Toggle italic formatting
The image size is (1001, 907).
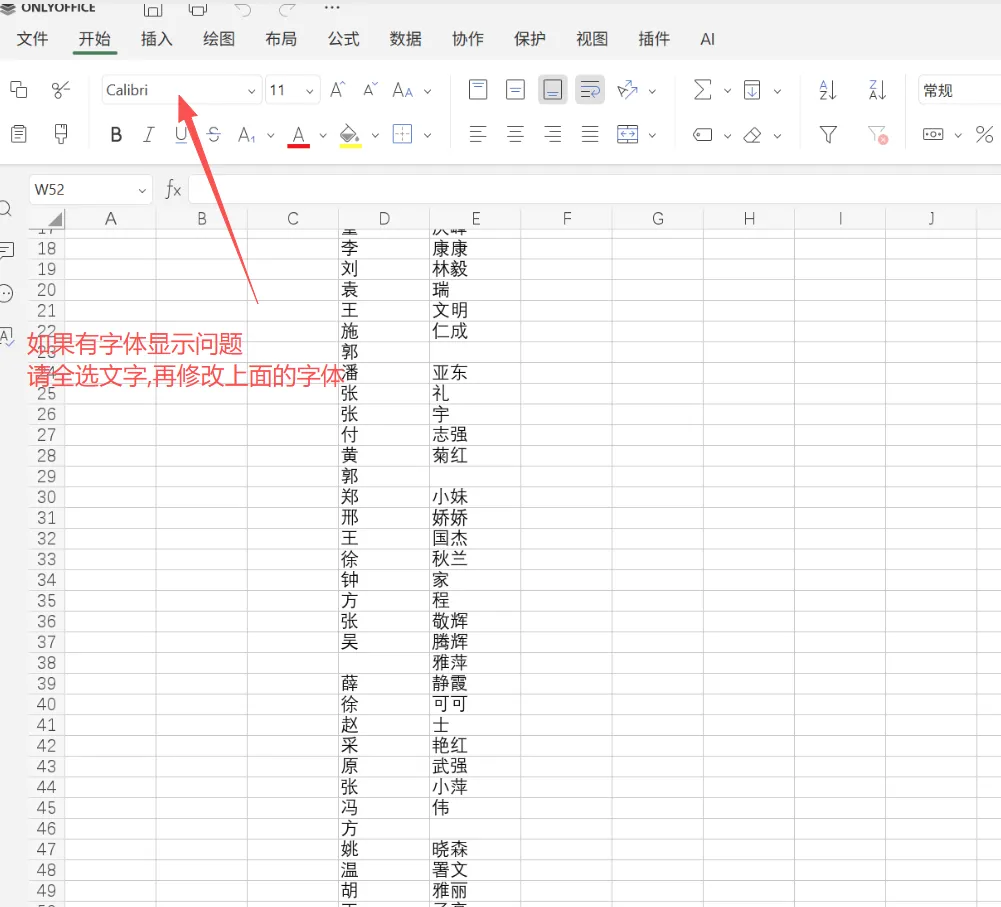(x=148, y=135)
